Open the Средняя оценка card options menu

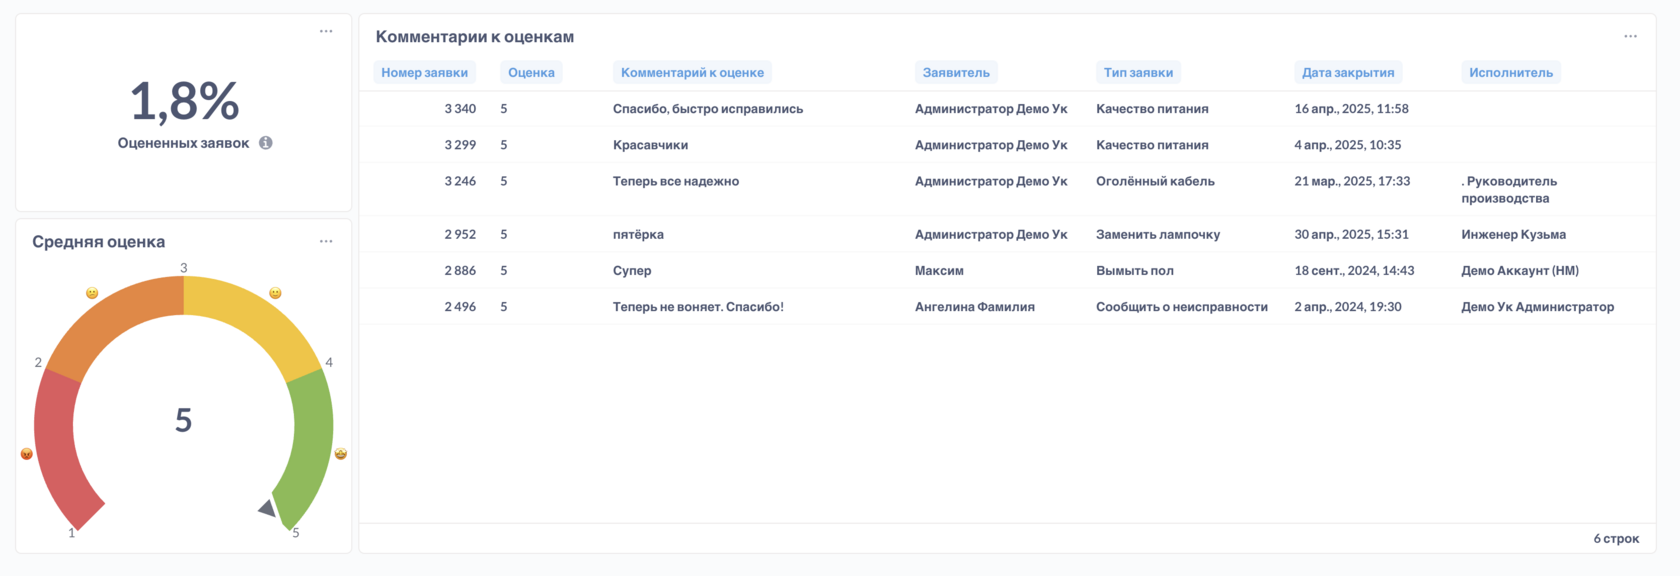point(326,241)
